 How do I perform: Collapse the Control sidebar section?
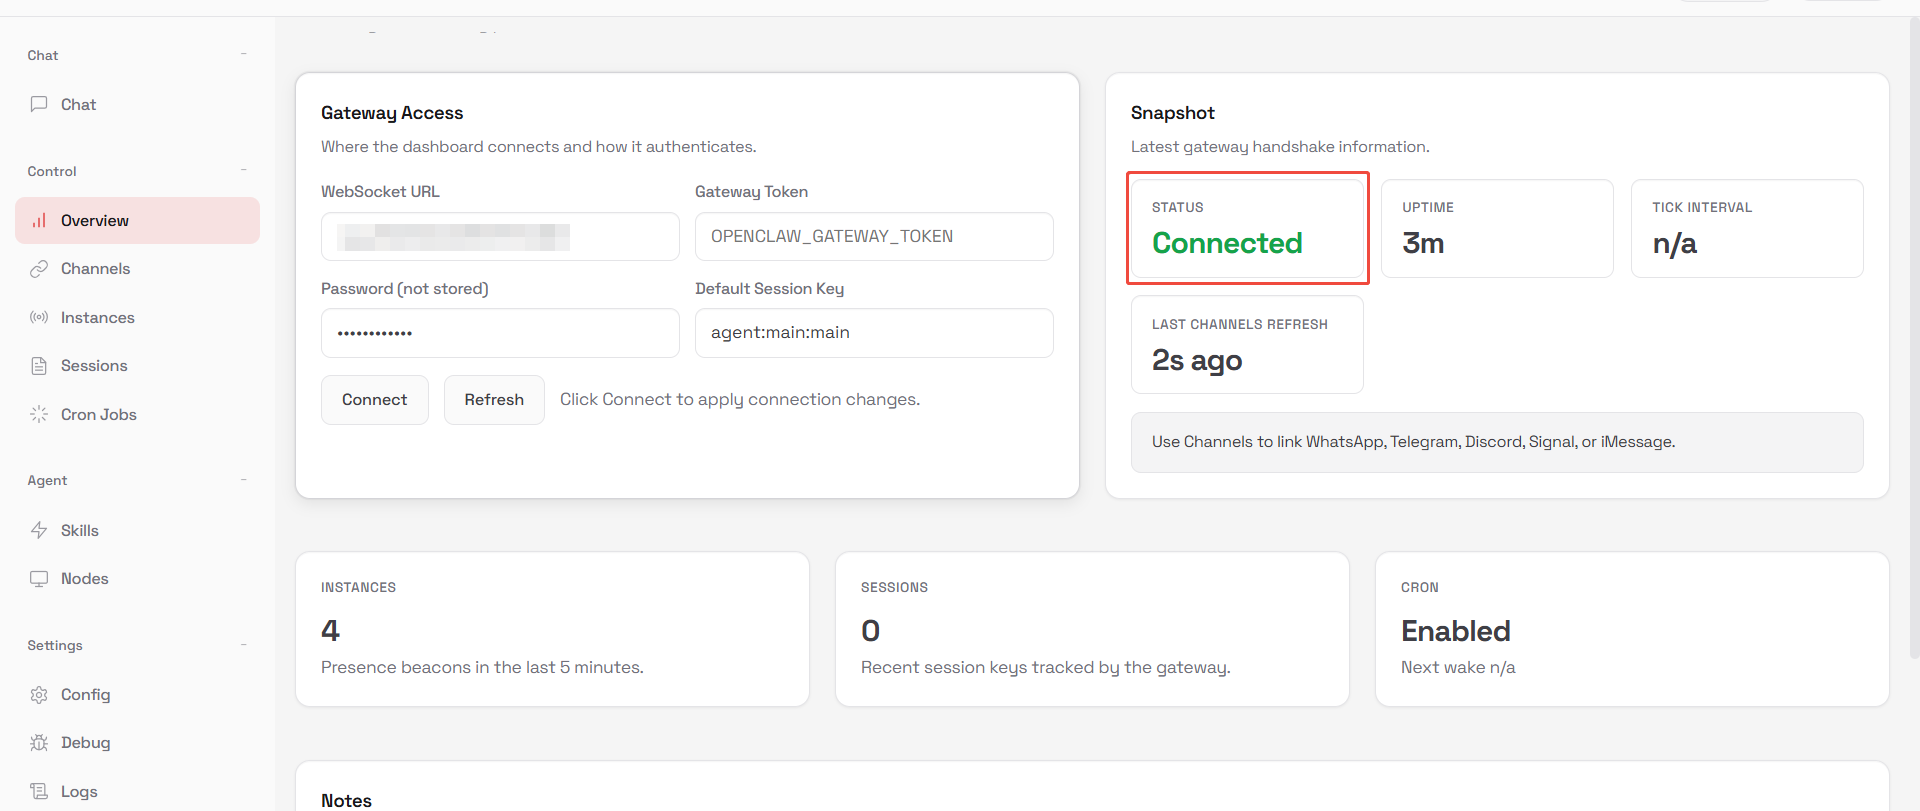tap(244, 170)
